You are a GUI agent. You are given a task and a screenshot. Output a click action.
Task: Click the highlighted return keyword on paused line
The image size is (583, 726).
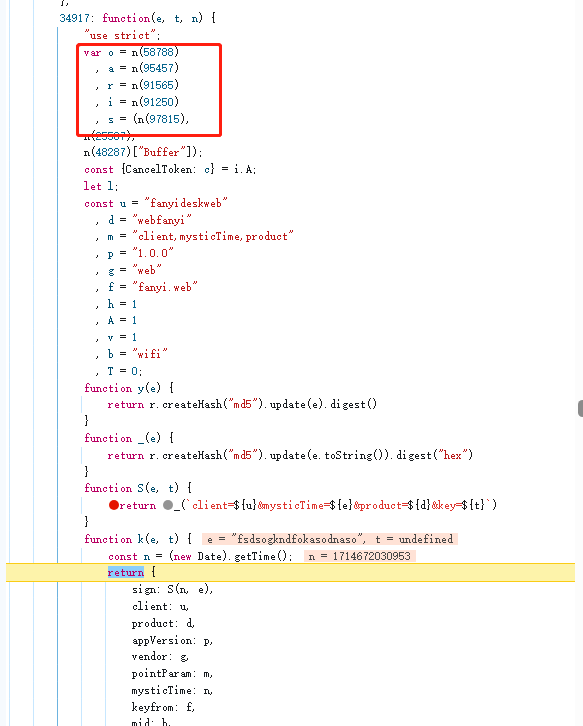click(126, 573)
